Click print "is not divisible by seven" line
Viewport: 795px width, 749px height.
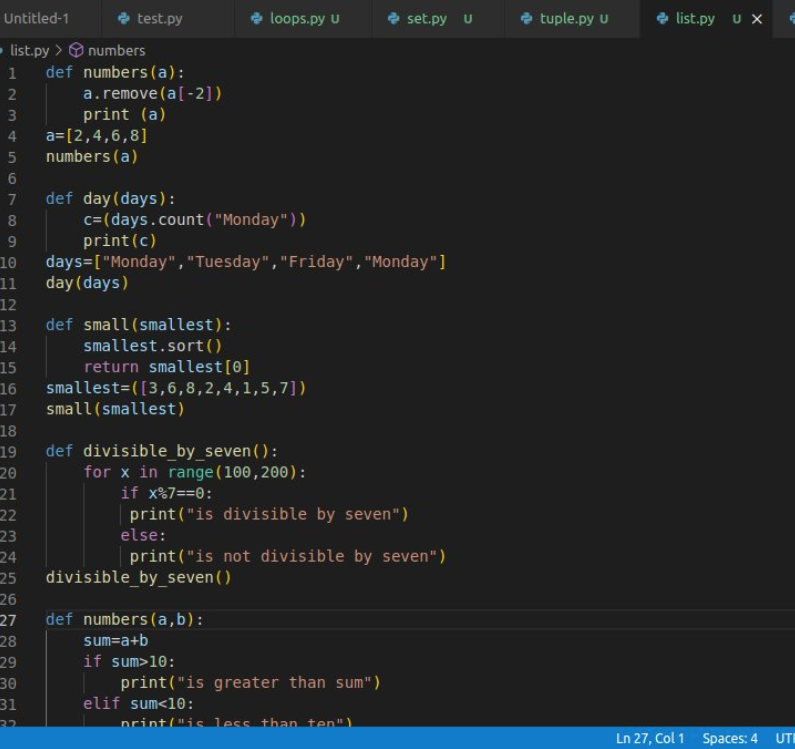point(287,556)
